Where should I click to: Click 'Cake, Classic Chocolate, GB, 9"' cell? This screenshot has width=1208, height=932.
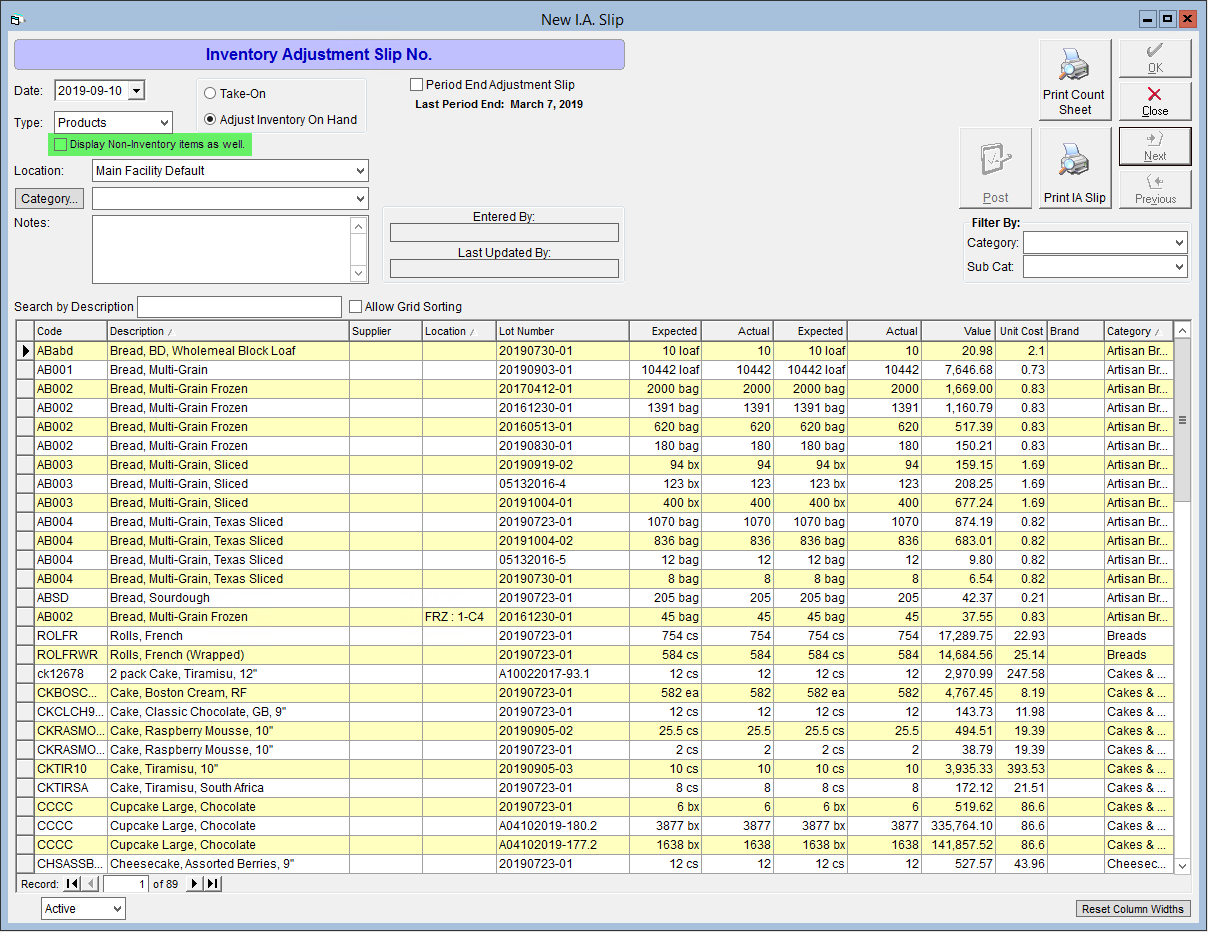(x=228, y=712)
